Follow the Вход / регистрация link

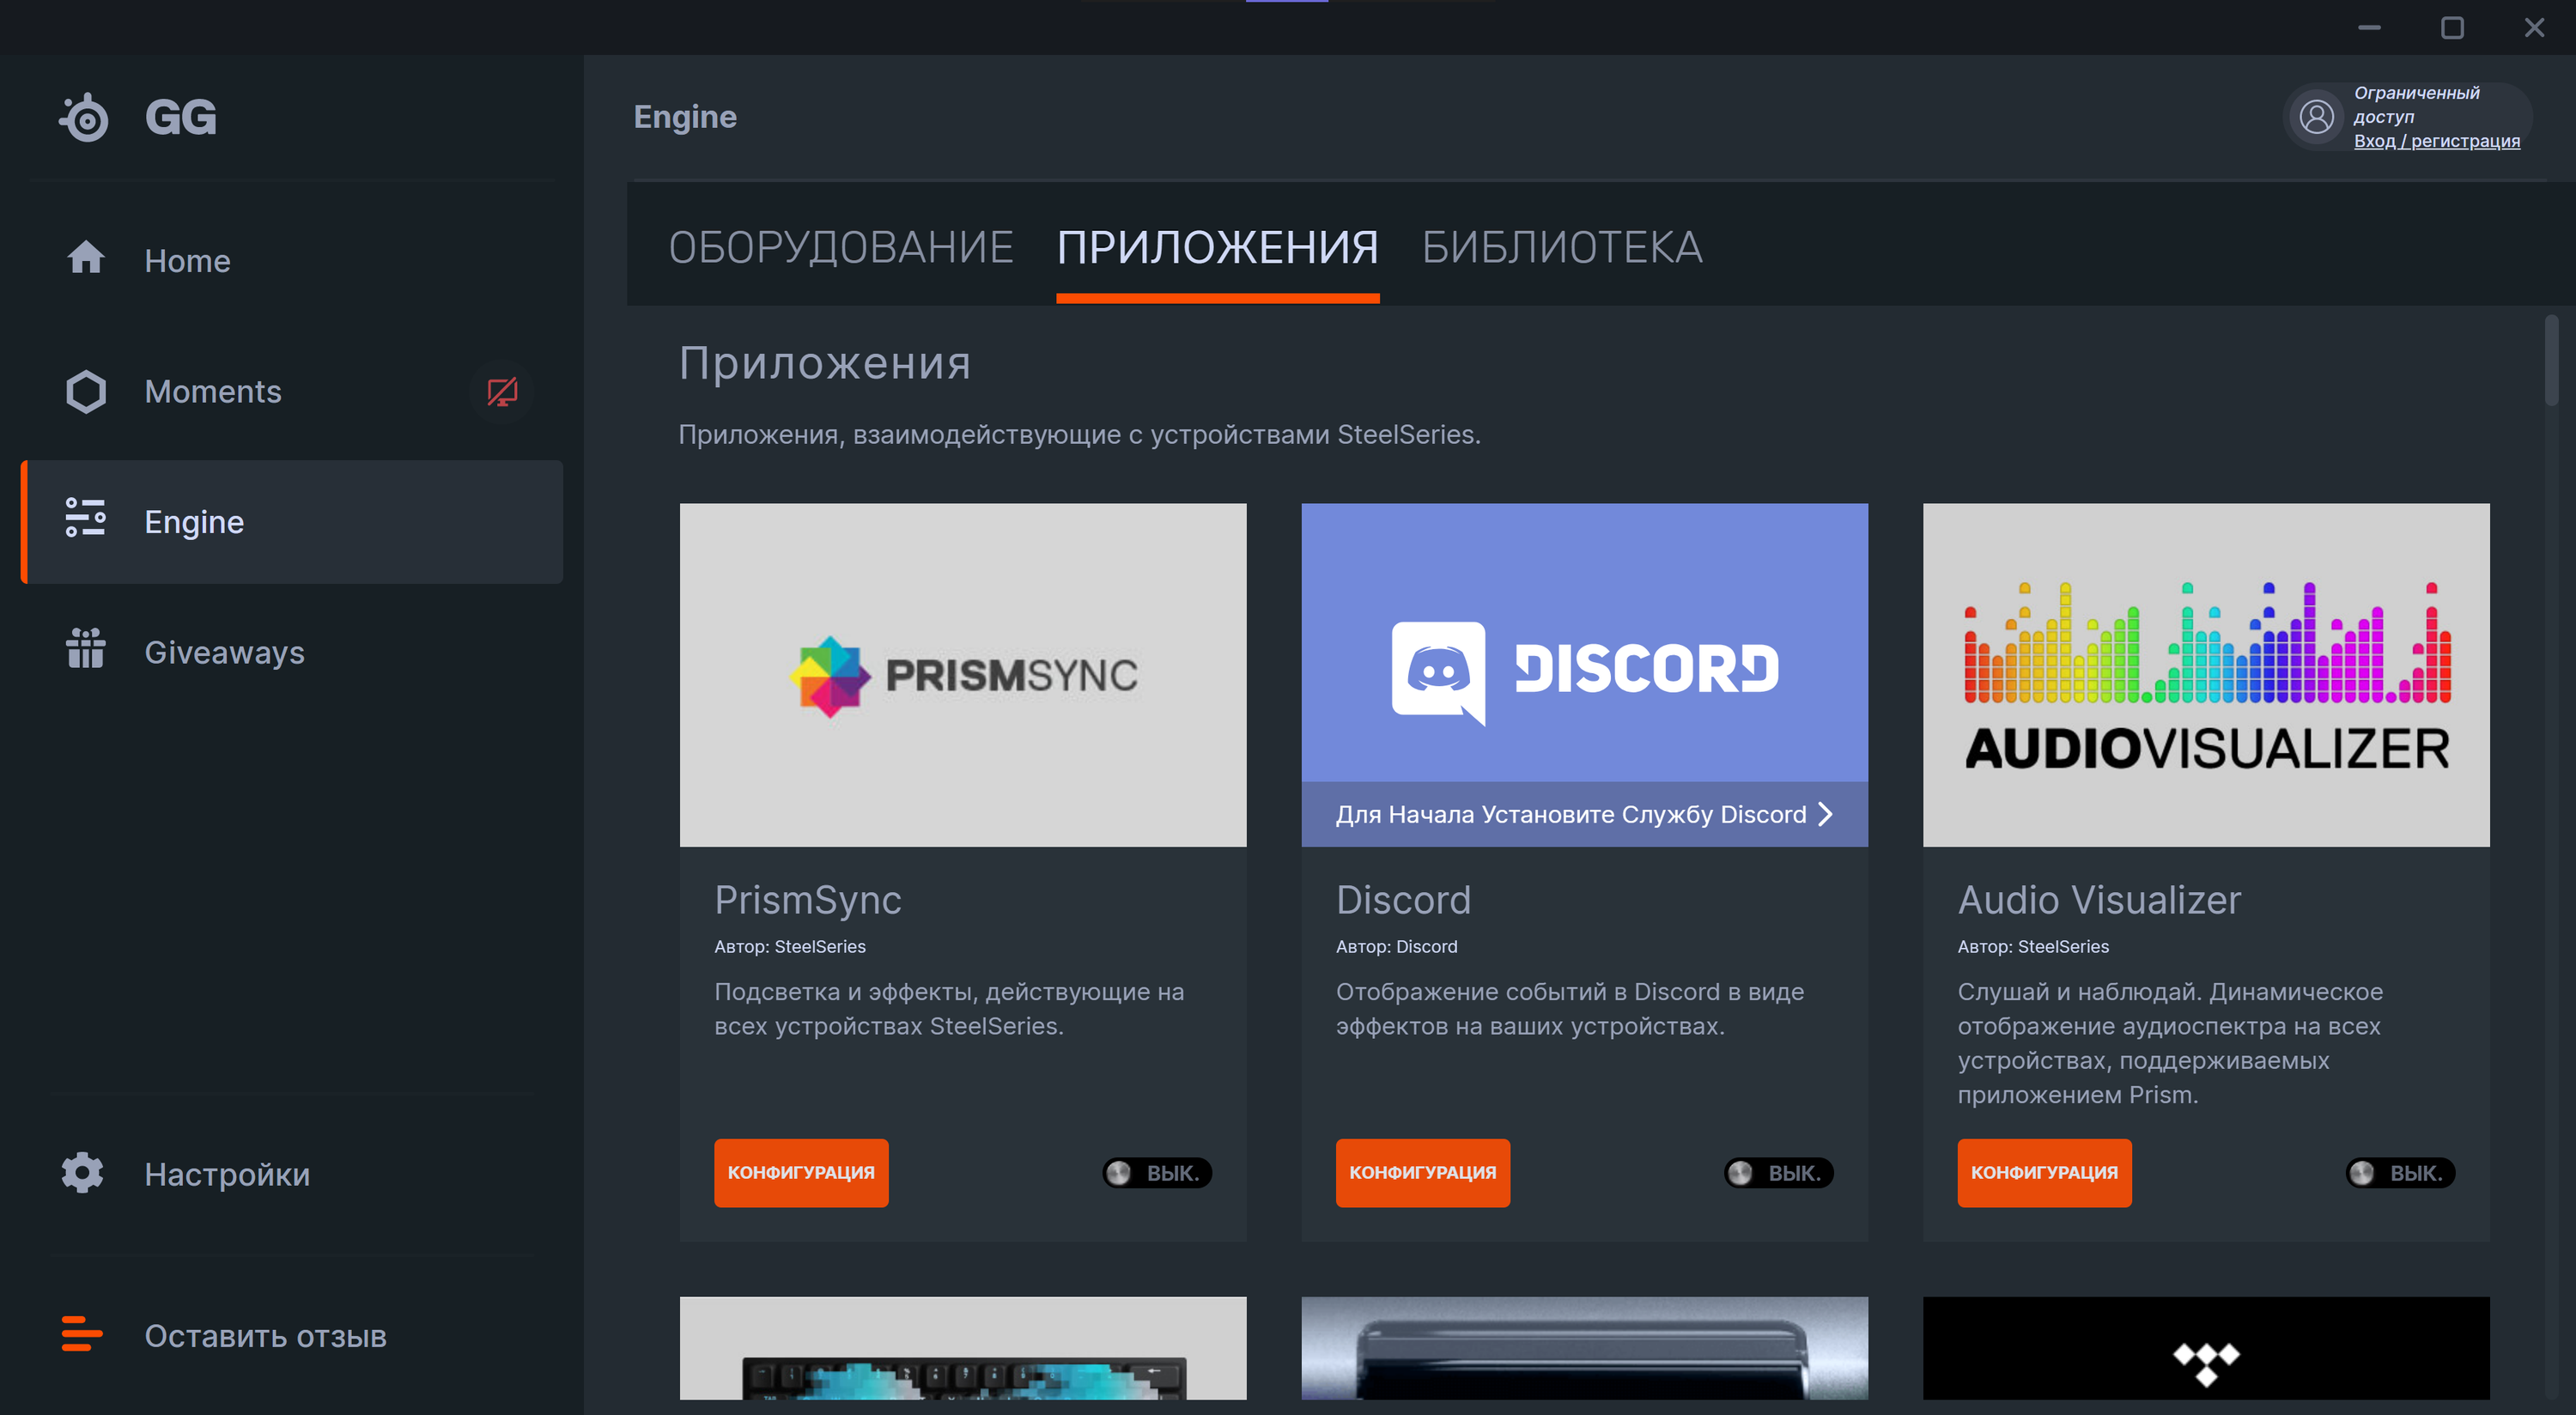[2436, 141]
